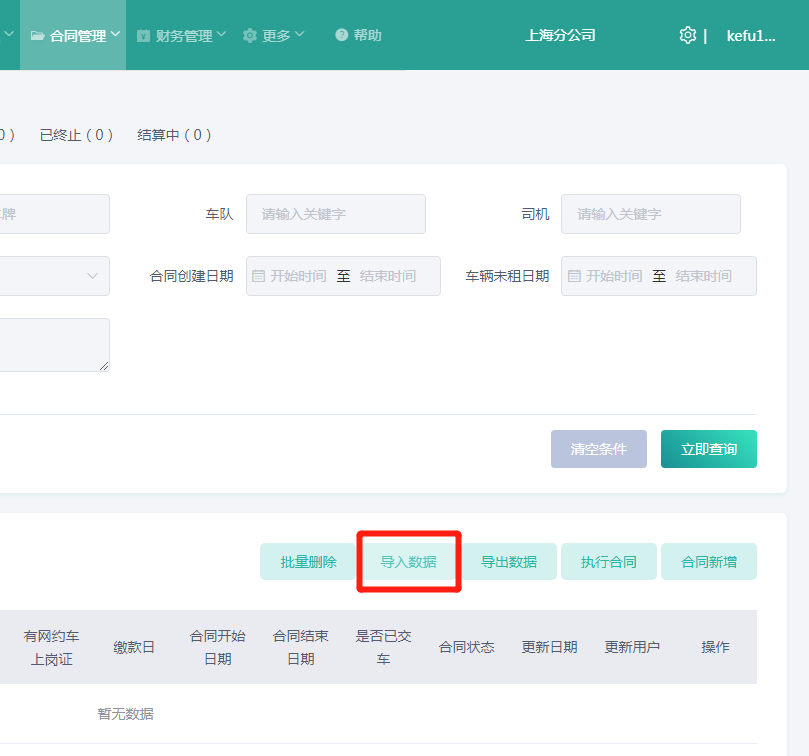Focus the 司机 keyword input
809x756 pixels.
[650, 214]
